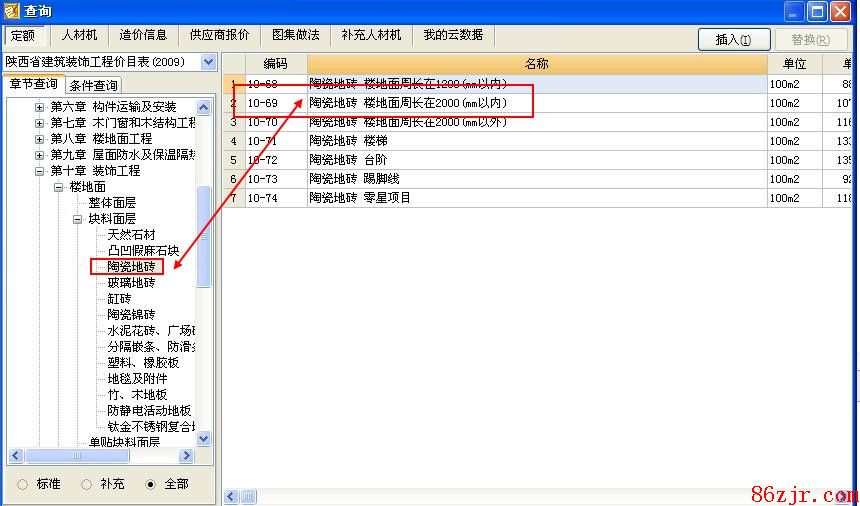Expand the 第九章 屋面防水及保温隔热 tree node
The height and width of the screenshot is (506, 860).
[40, 155]
